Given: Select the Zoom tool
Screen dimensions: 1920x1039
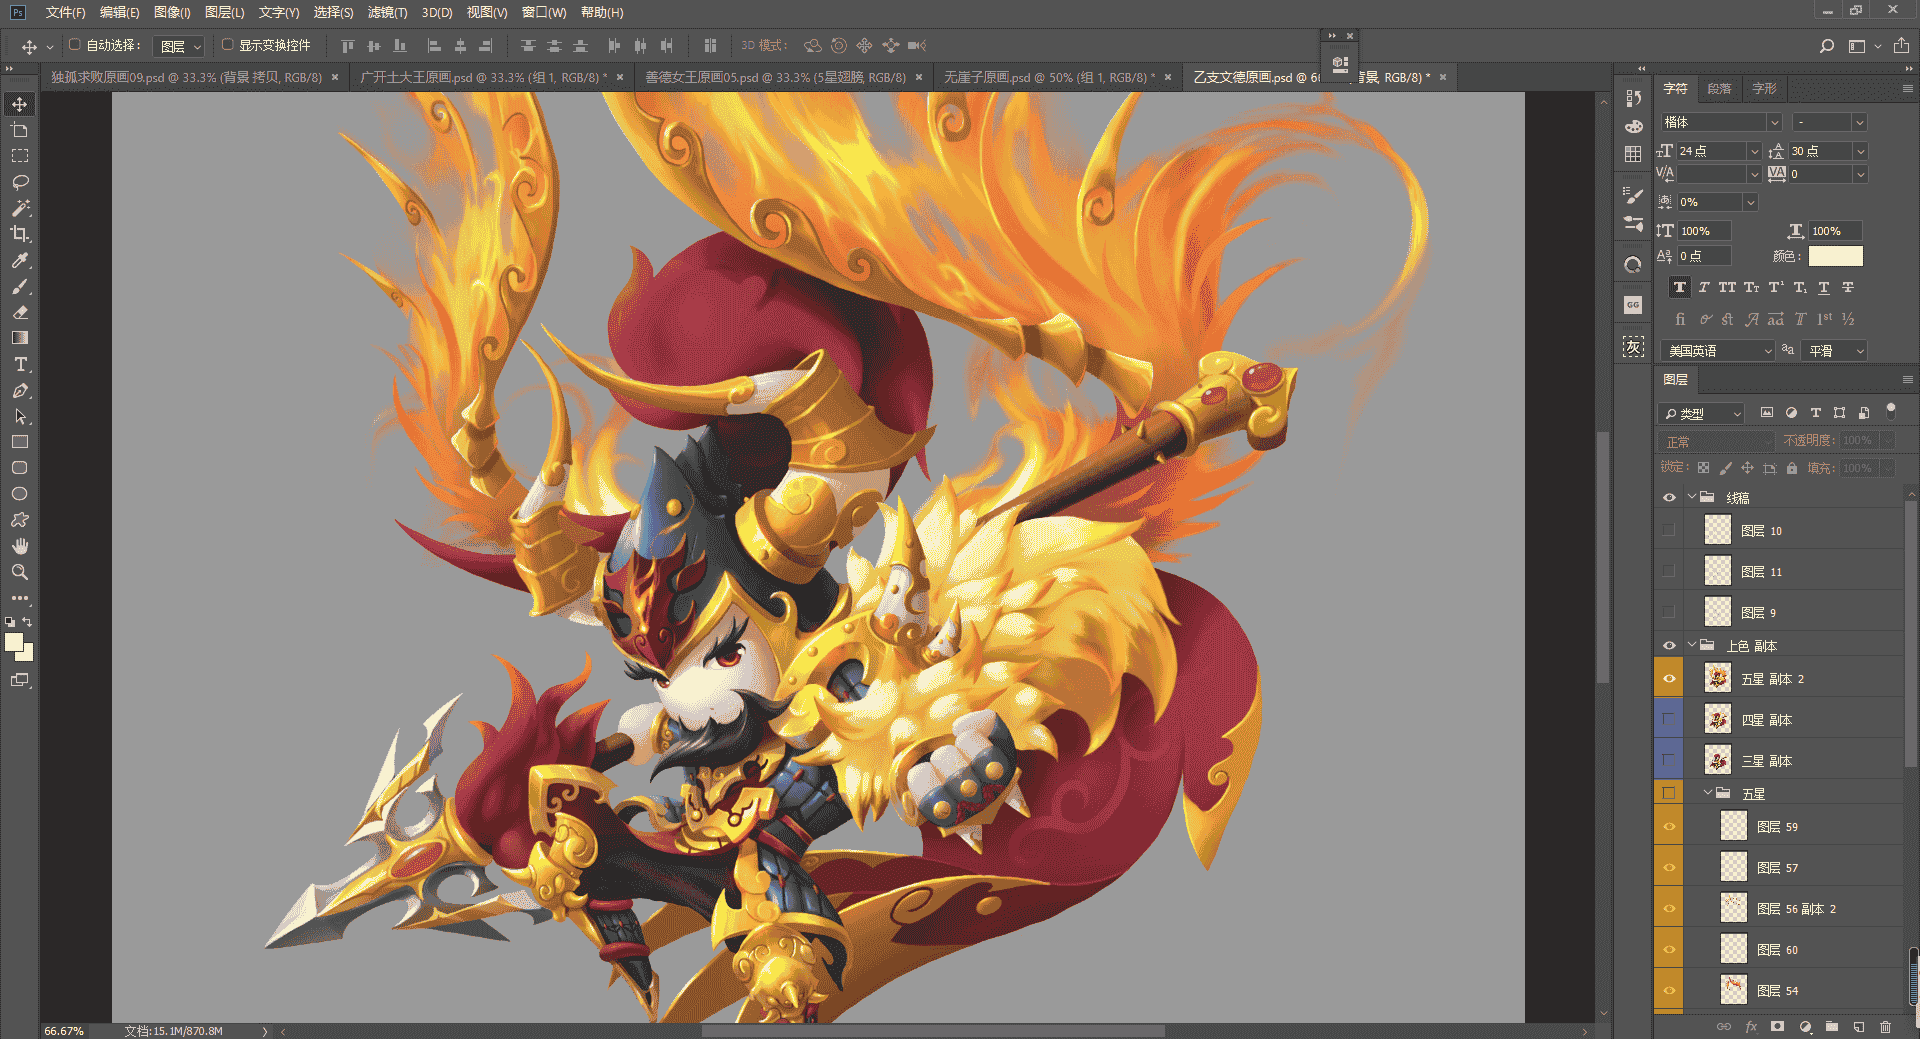Looking at the screenshot, I should (x=19, y=572).
